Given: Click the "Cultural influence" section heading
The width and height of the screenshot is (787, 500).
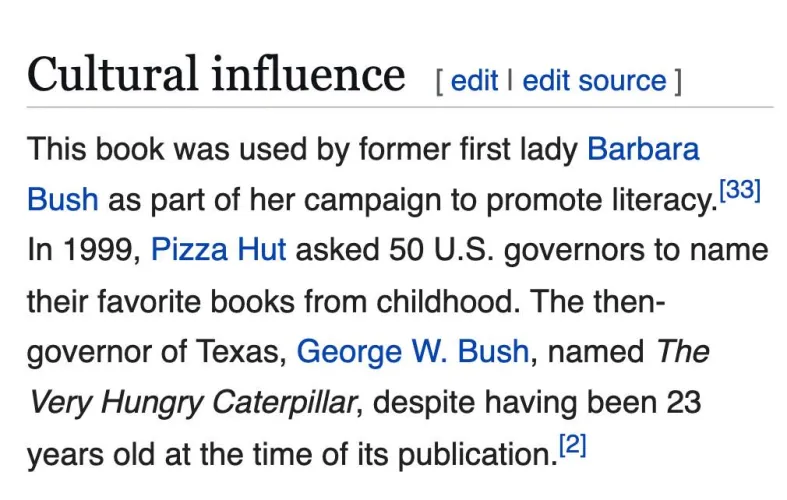Looking at the screenshot, I should click(216, 75).
